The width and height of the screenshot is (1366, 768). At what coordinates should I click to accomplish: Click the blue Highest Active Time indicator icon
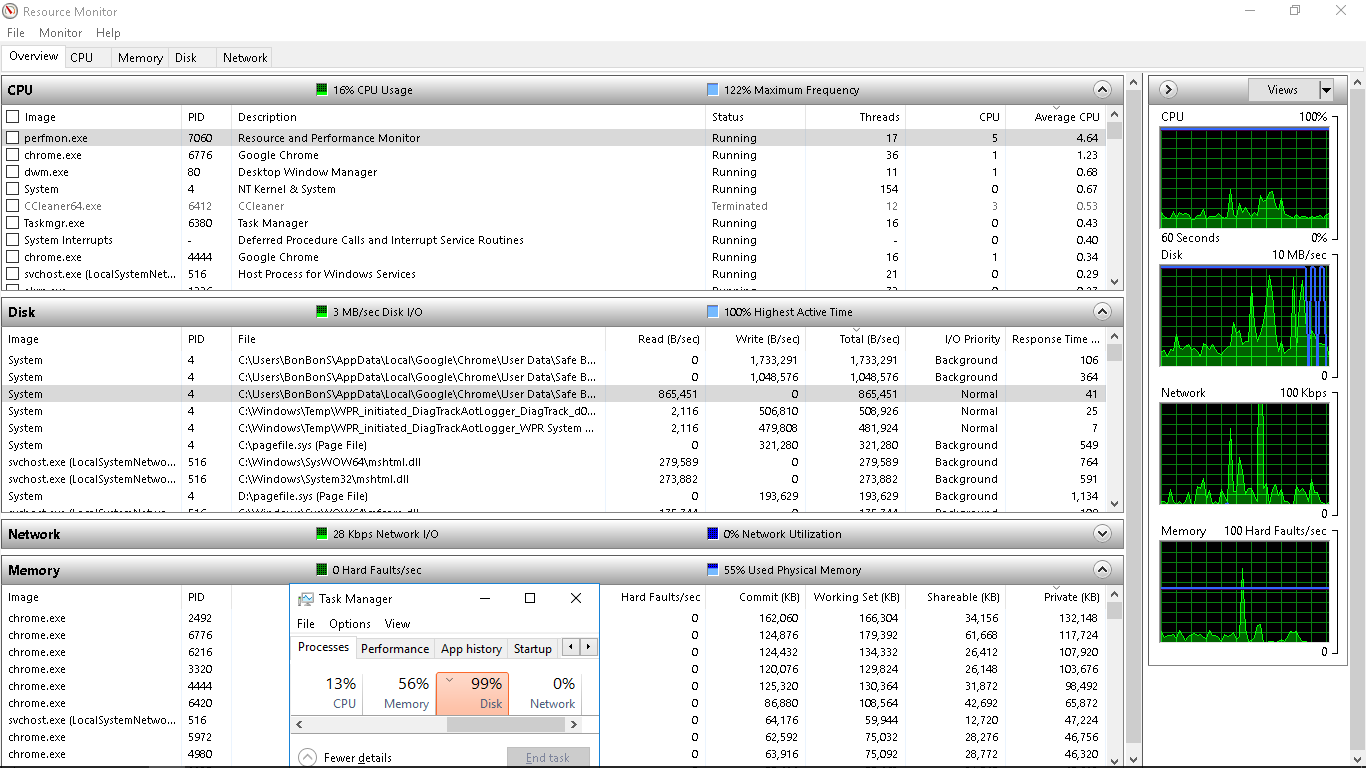pyautogui.click(x=713, y=312)
